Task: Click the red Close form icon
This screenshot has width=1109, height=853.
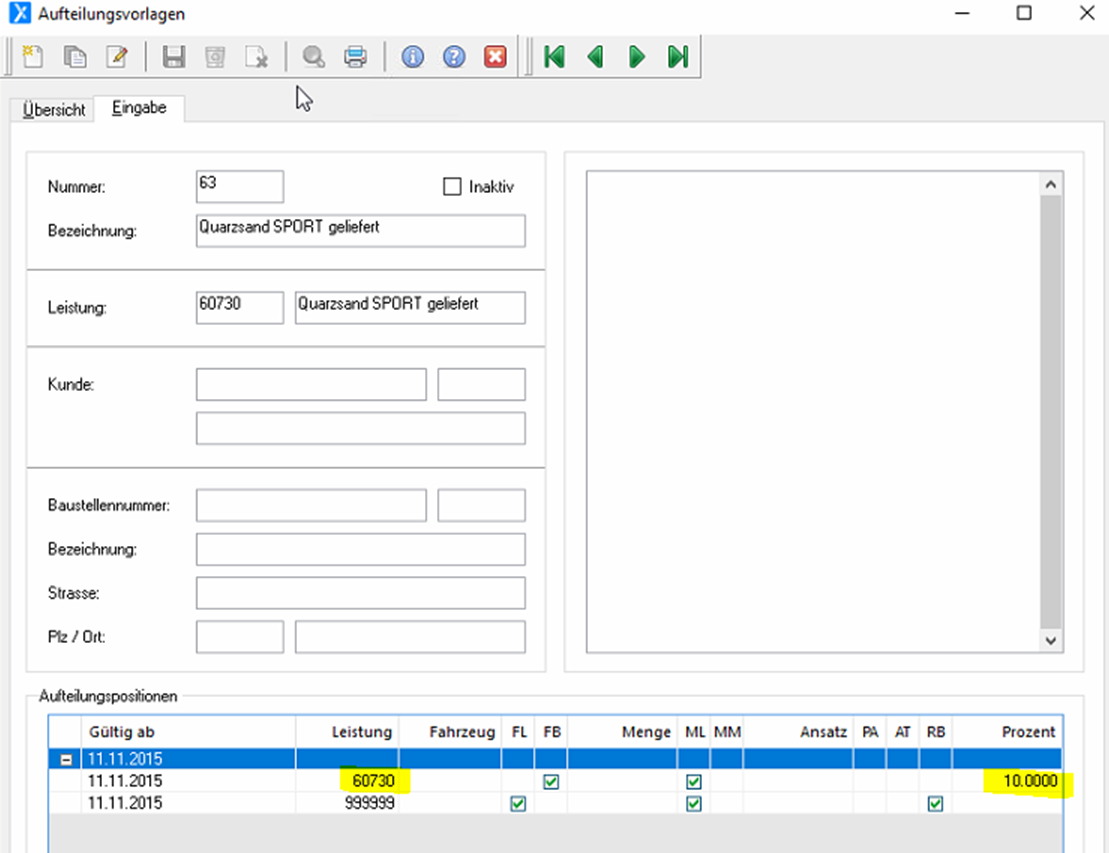Action: coord(495,57)
